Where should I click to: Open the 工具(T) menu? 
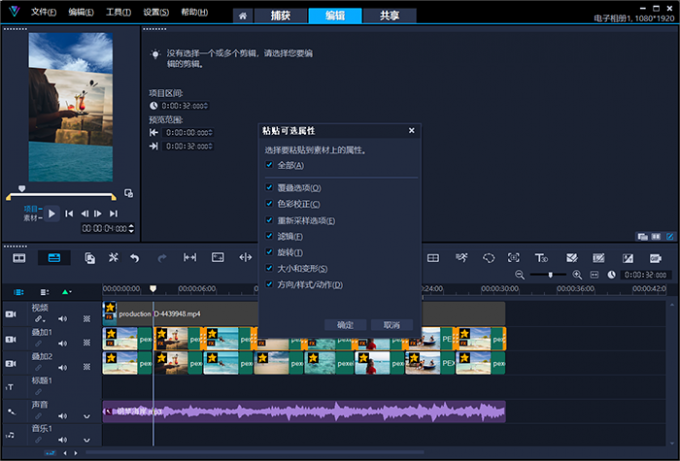(118, 12)
